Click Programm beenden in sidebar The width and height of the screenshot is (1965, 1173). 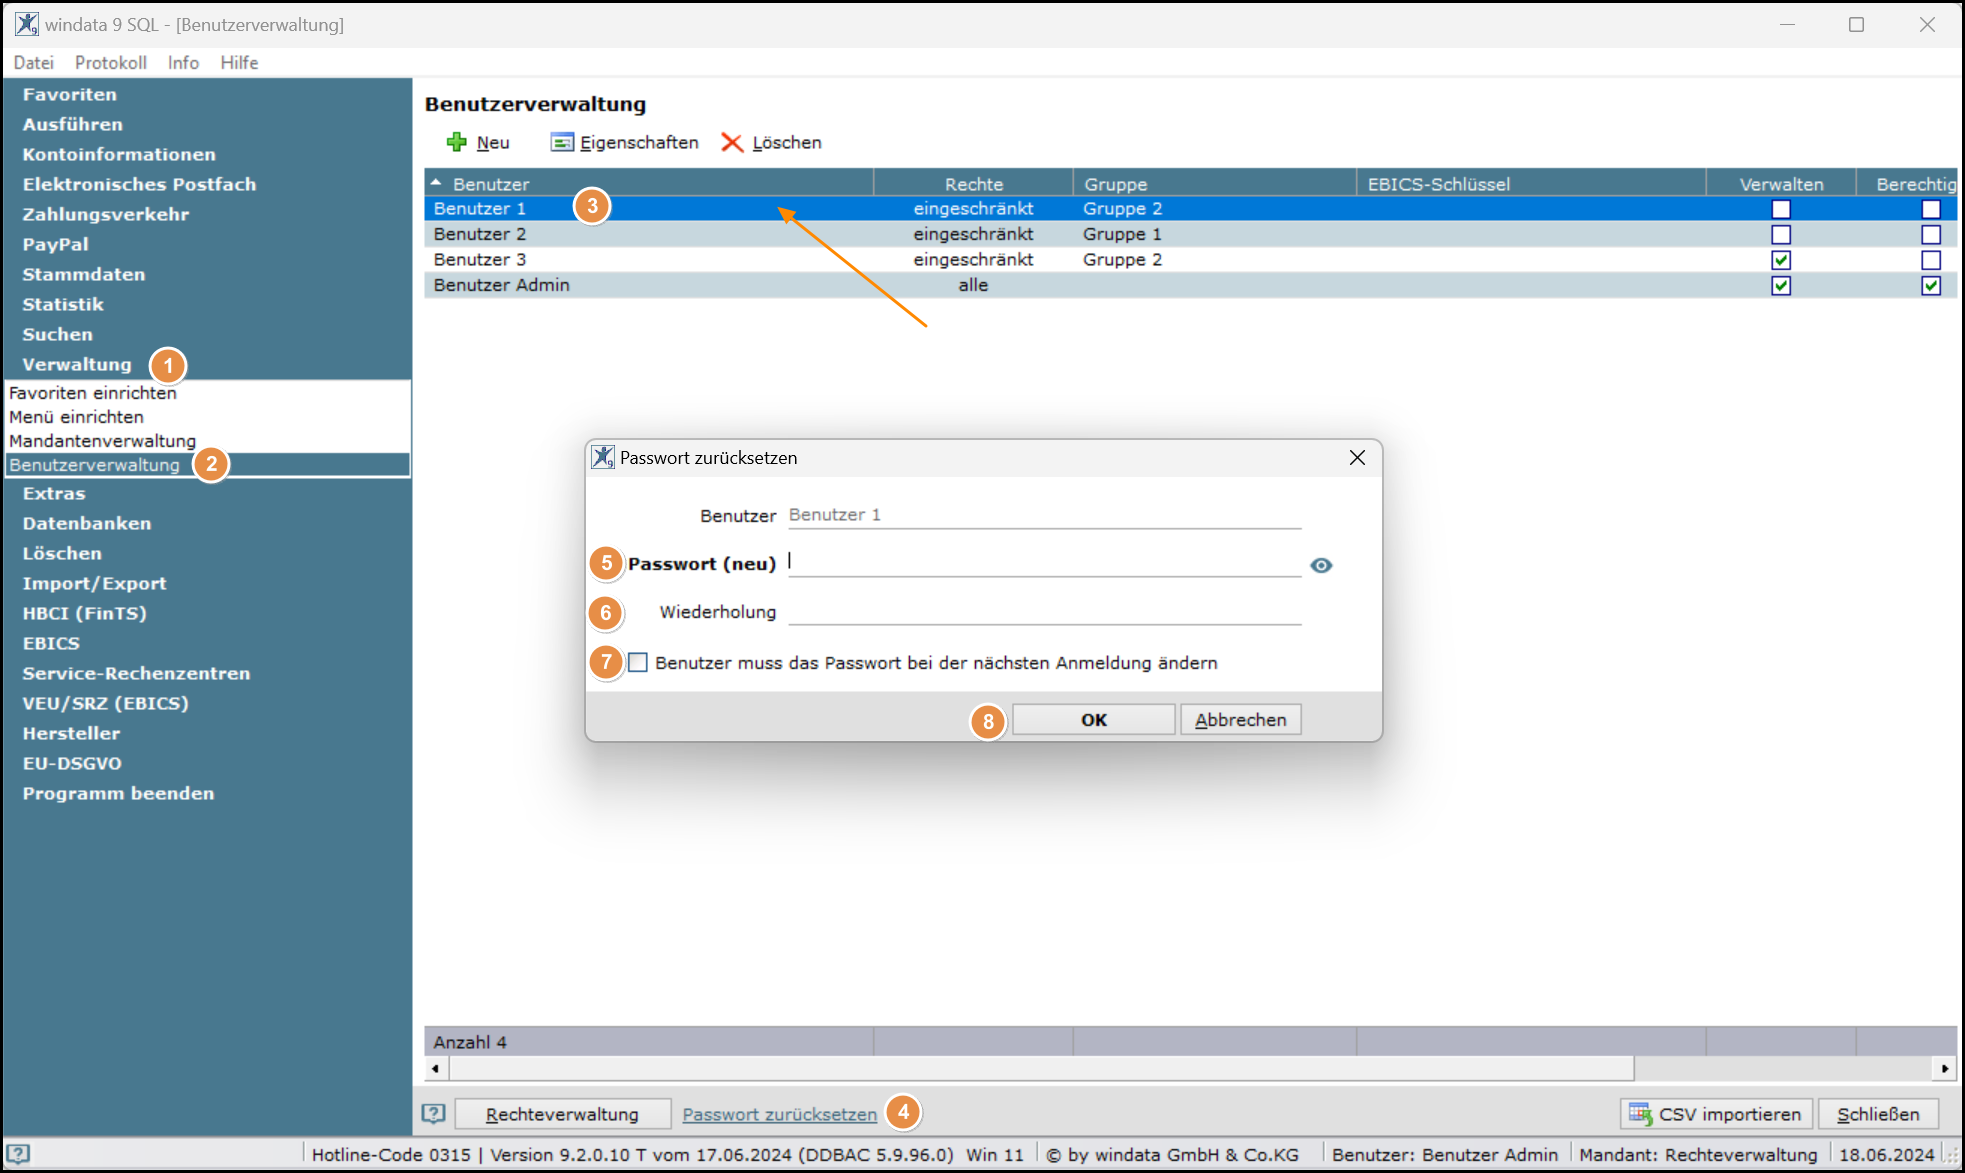(118, 793)
